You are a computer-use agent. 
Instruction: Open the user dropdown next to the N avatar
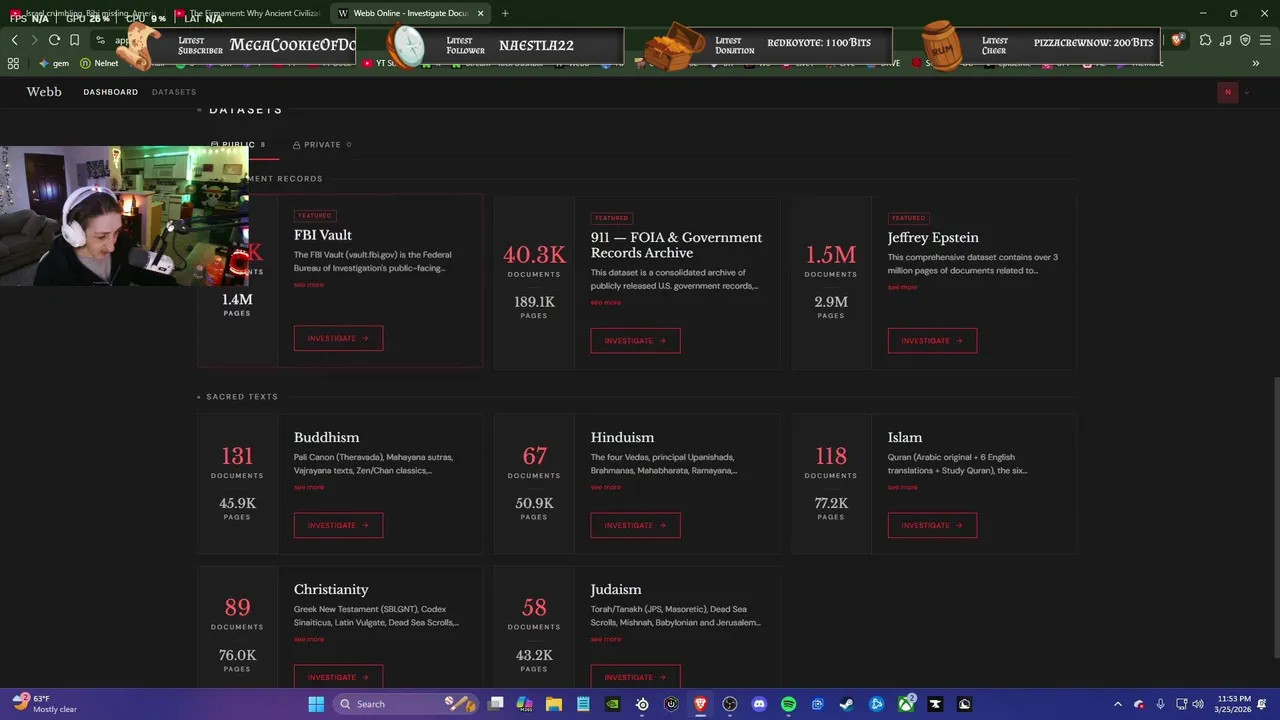(x=1246, y=92)
